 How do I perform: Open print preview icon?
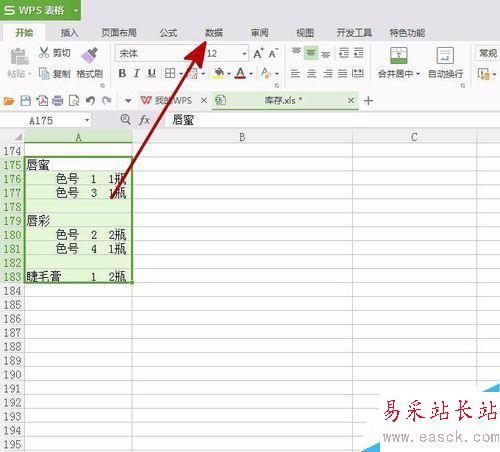pos(74,100)
